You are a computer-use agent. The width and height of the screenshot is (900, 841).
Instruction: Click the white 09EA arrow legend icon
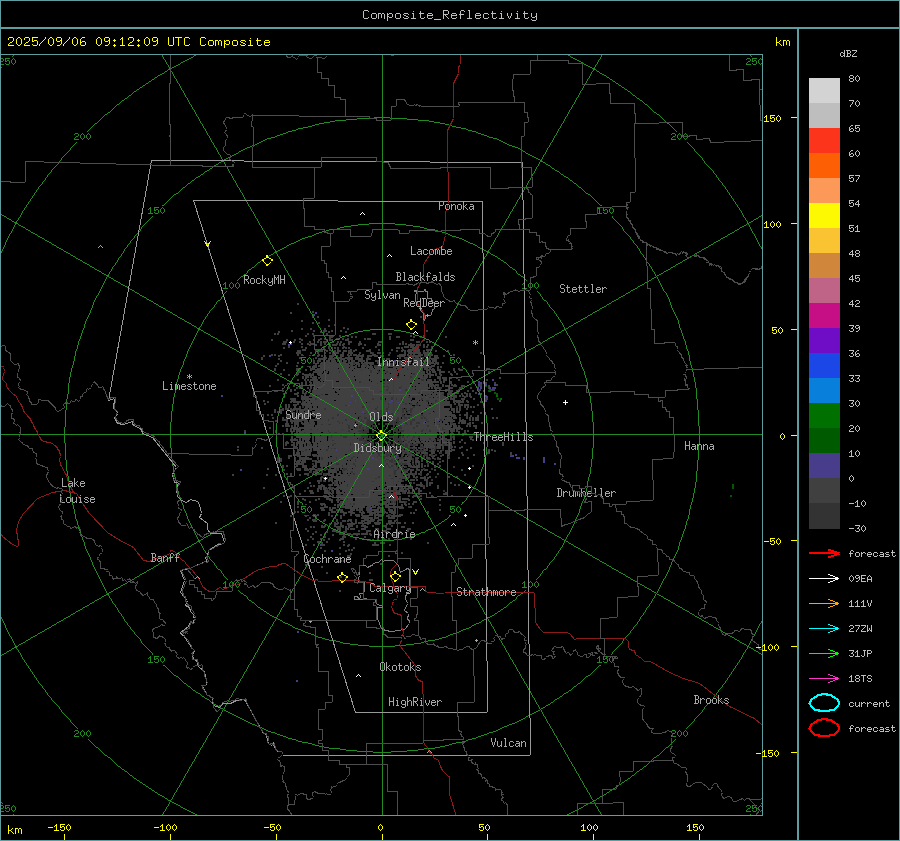824,579
